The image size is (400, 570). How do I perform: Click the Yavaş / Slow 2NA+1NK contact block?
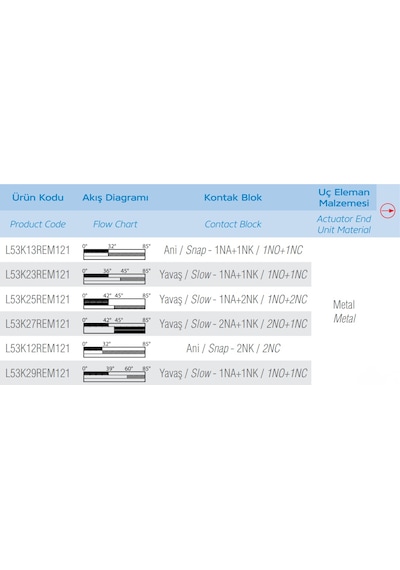(x=233, y=324)
